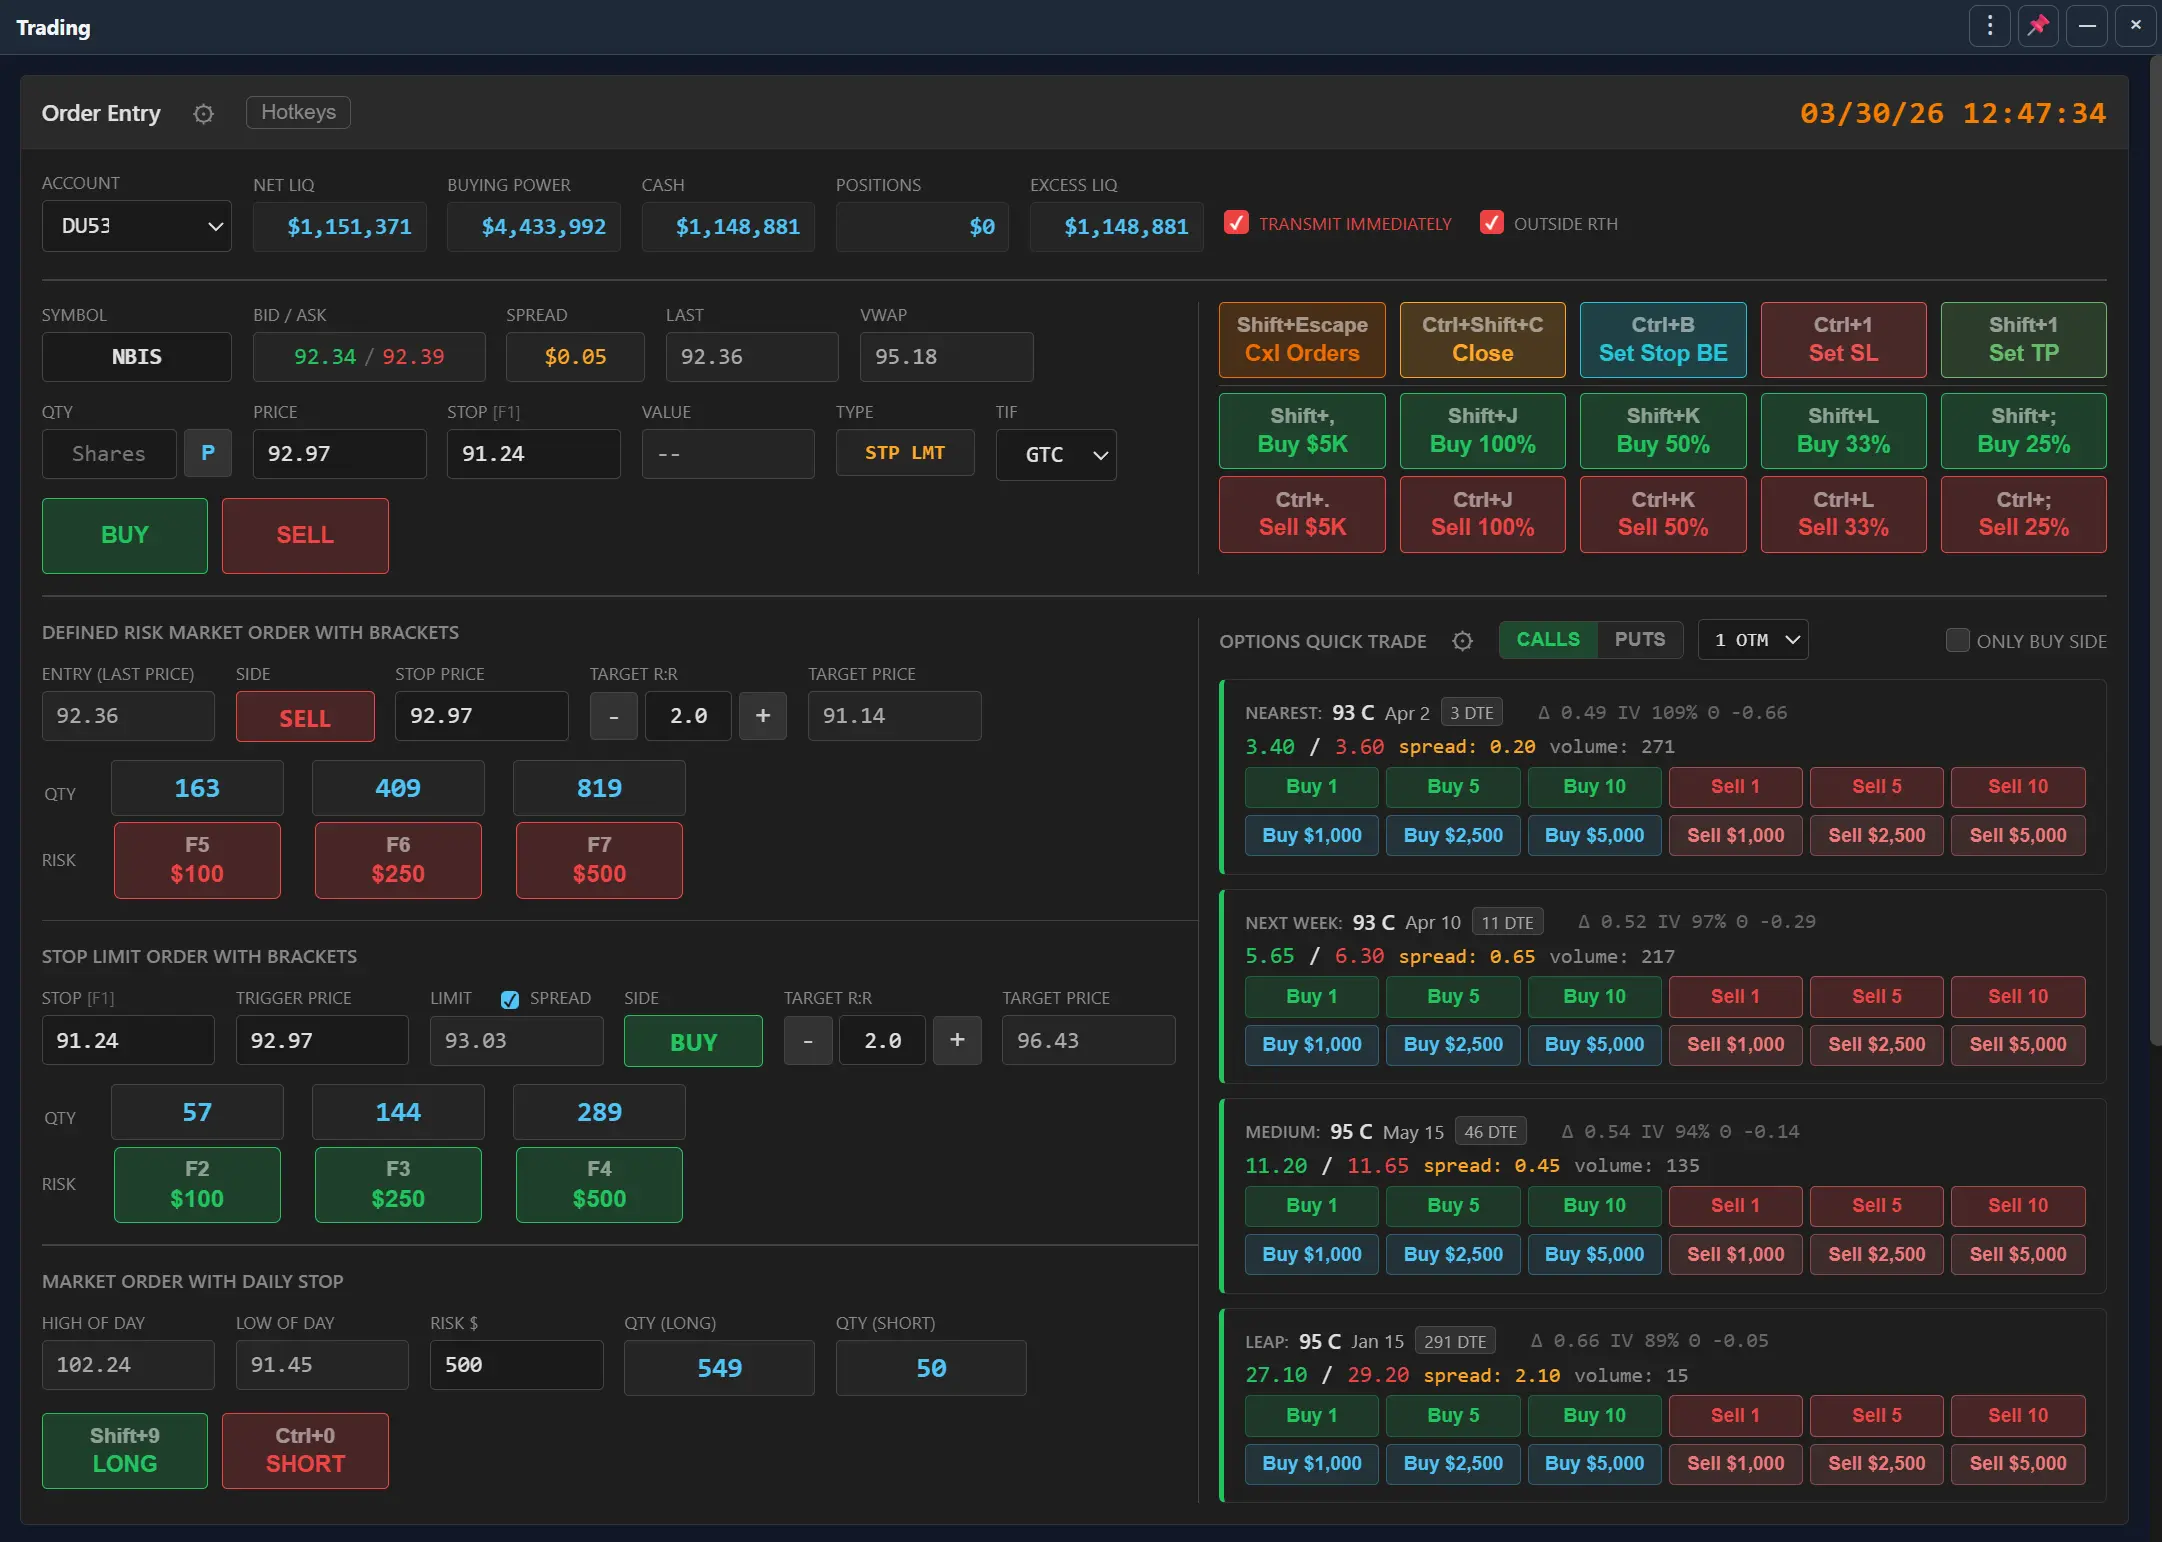Select the F7 $500 risk preset
The image size is (2162, 1542).
pyautogui.click(x=598, y=860)
